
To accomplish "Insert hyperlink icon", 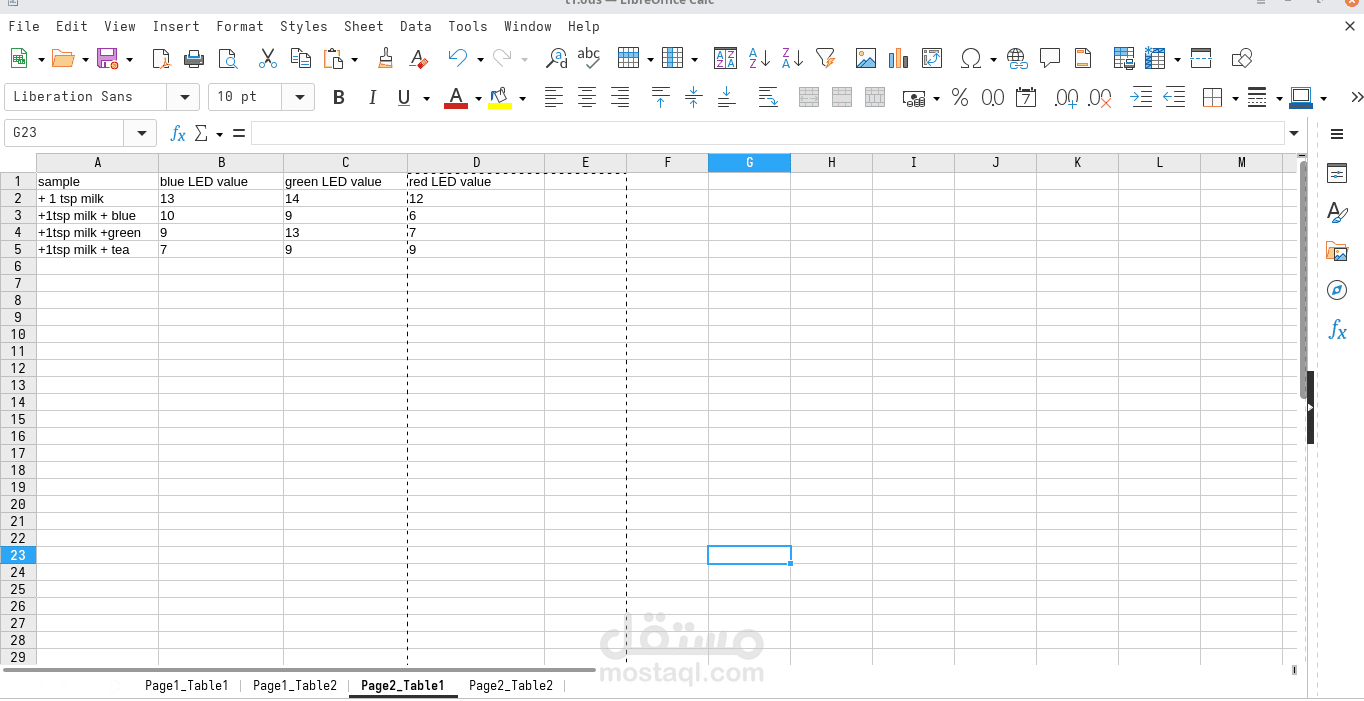I will [x=1017, y=59].
